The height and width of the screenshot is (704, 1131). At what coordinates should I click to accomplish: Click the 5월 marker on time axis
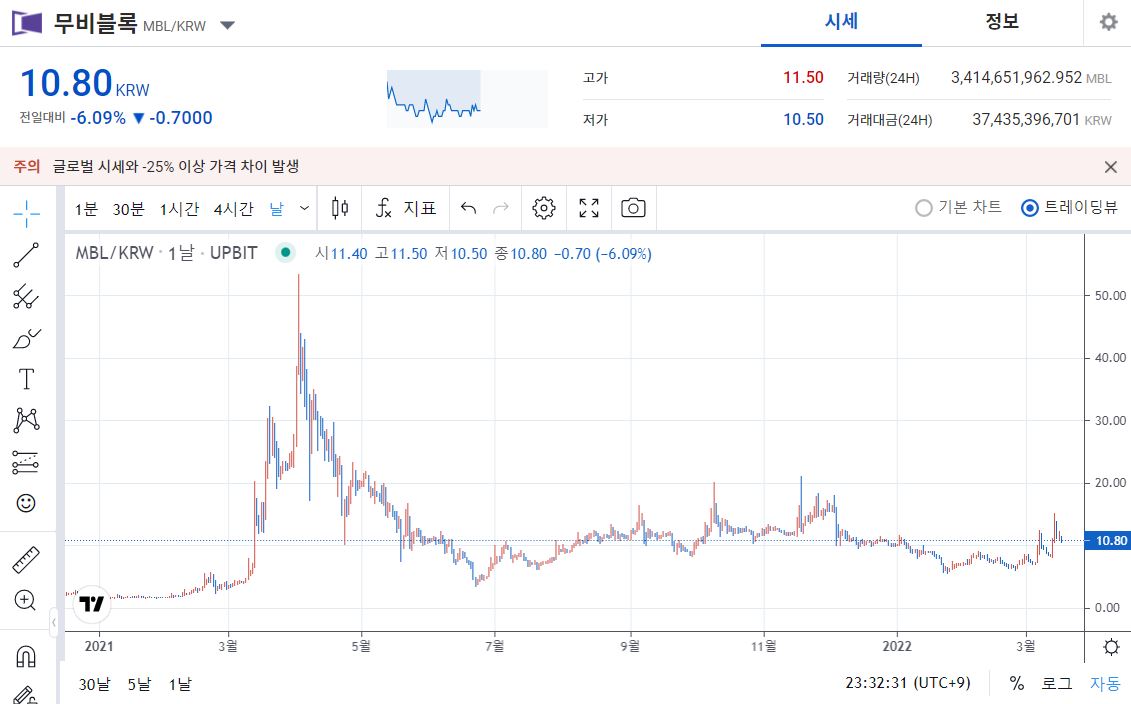point(361,646)
